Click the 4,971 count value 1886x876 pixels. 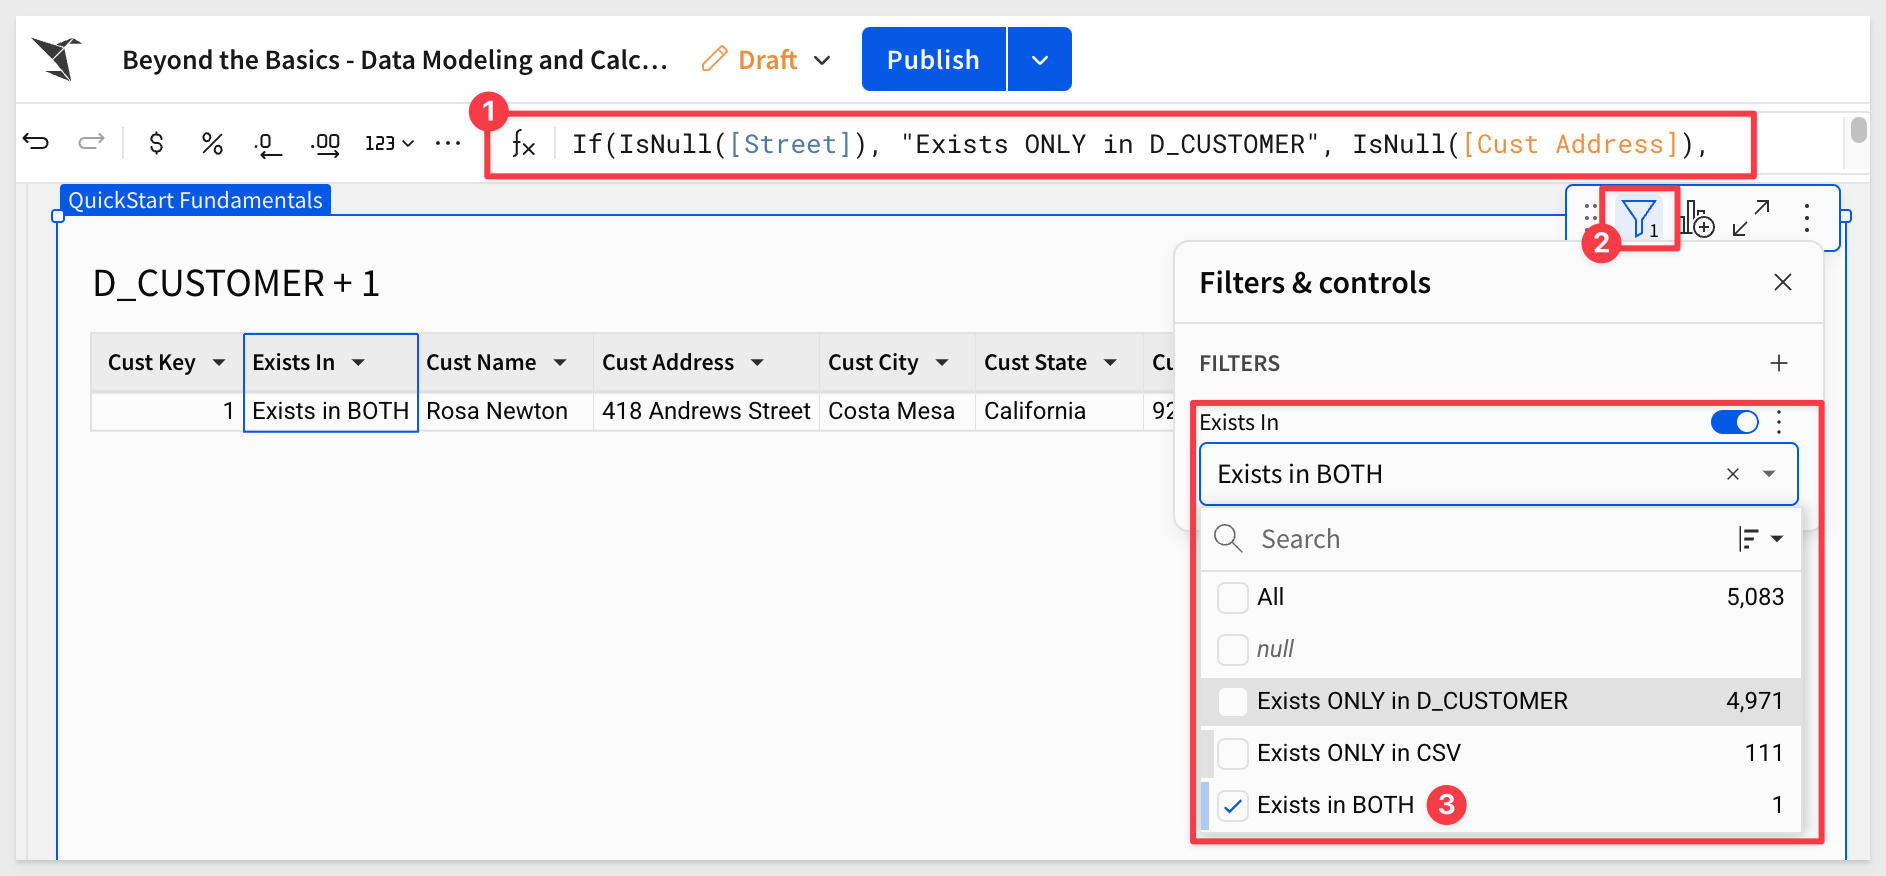pos(1754,701)
